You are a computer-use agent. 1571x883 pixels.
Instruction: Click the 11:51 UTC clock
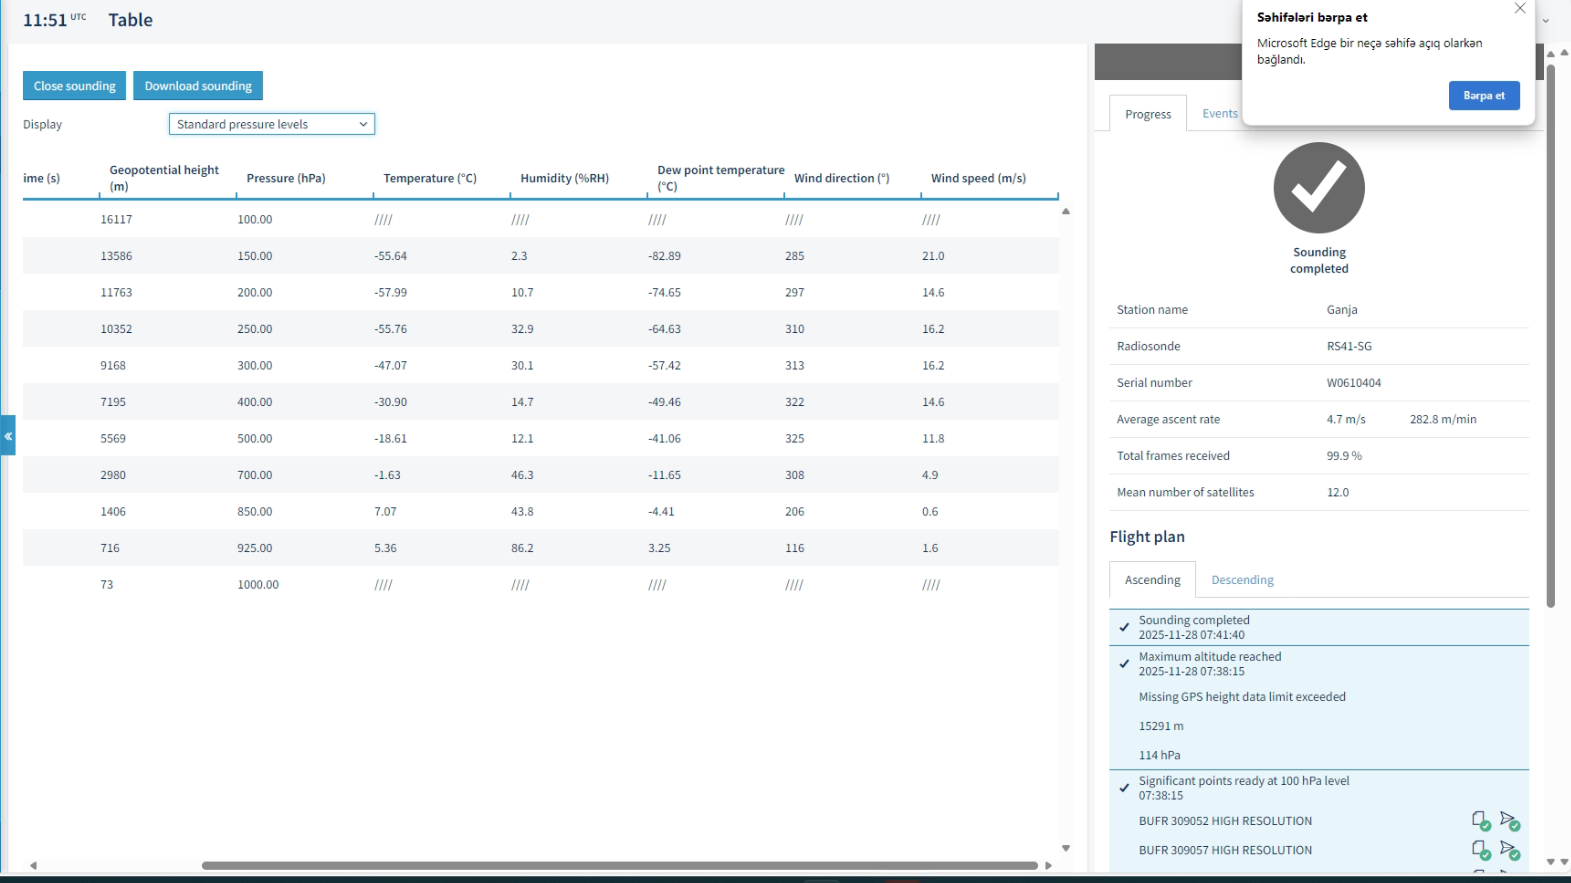(x=55, y=20)
